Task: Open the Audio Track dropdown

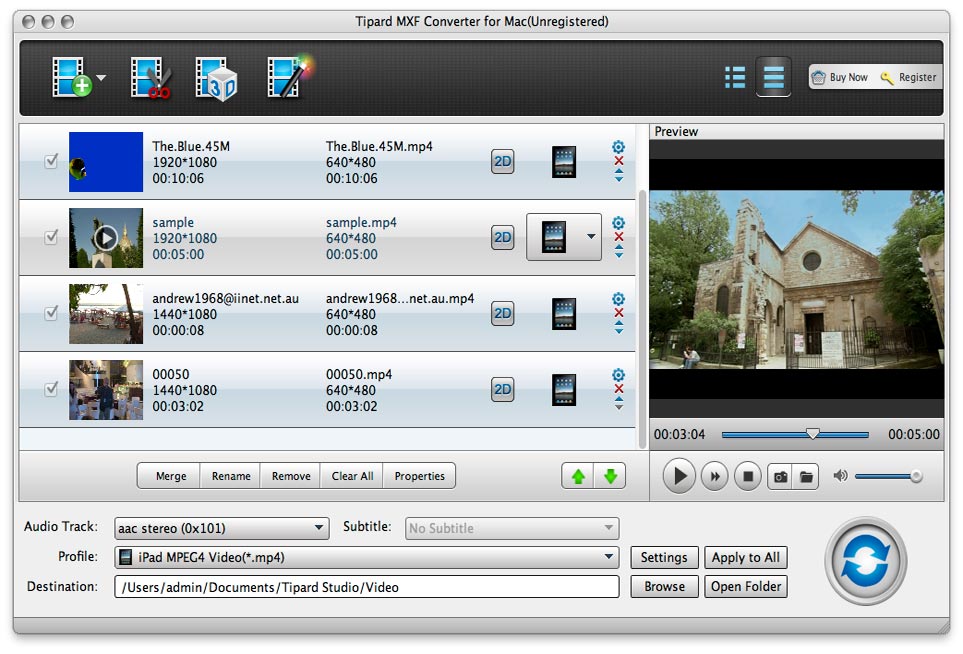Action: 221,528
